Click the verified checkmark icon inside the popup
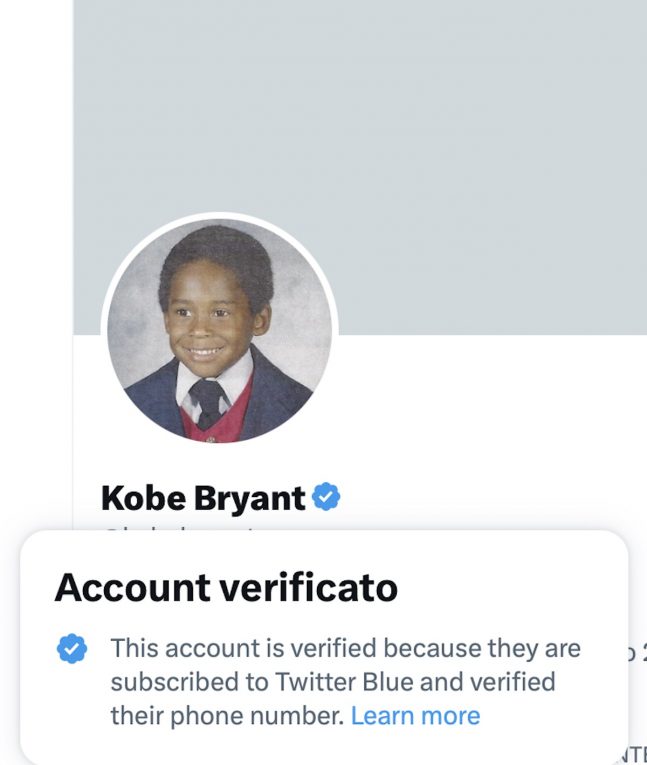Viewport: 647px width, 765px height. point(71,650)
